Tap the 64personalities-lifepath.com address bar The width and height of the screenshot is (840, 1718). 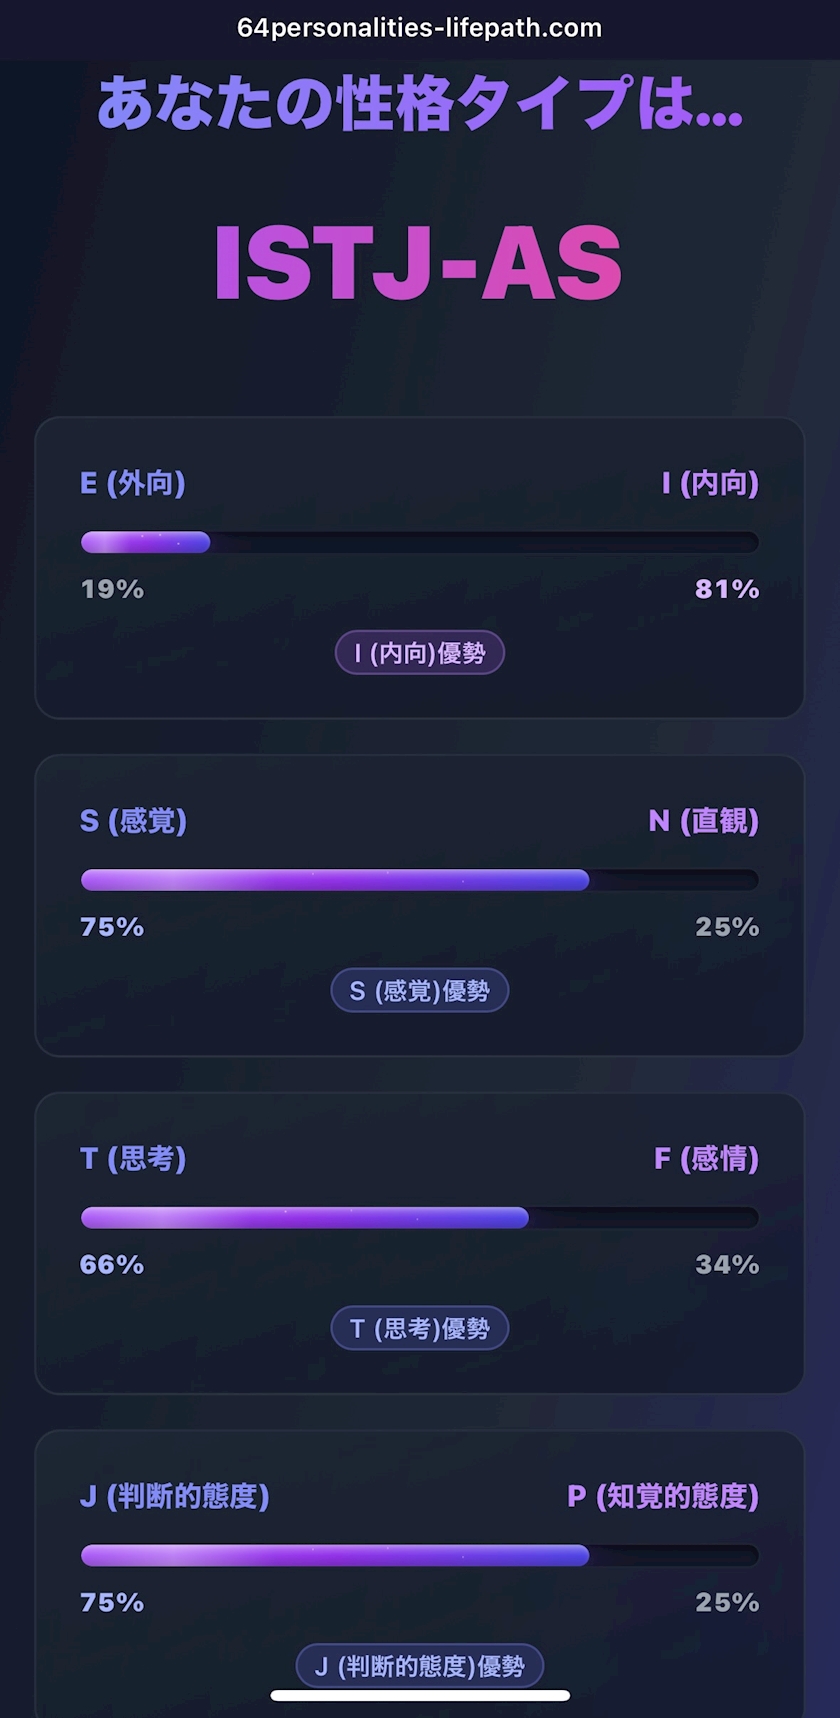[x=419, y=28]
